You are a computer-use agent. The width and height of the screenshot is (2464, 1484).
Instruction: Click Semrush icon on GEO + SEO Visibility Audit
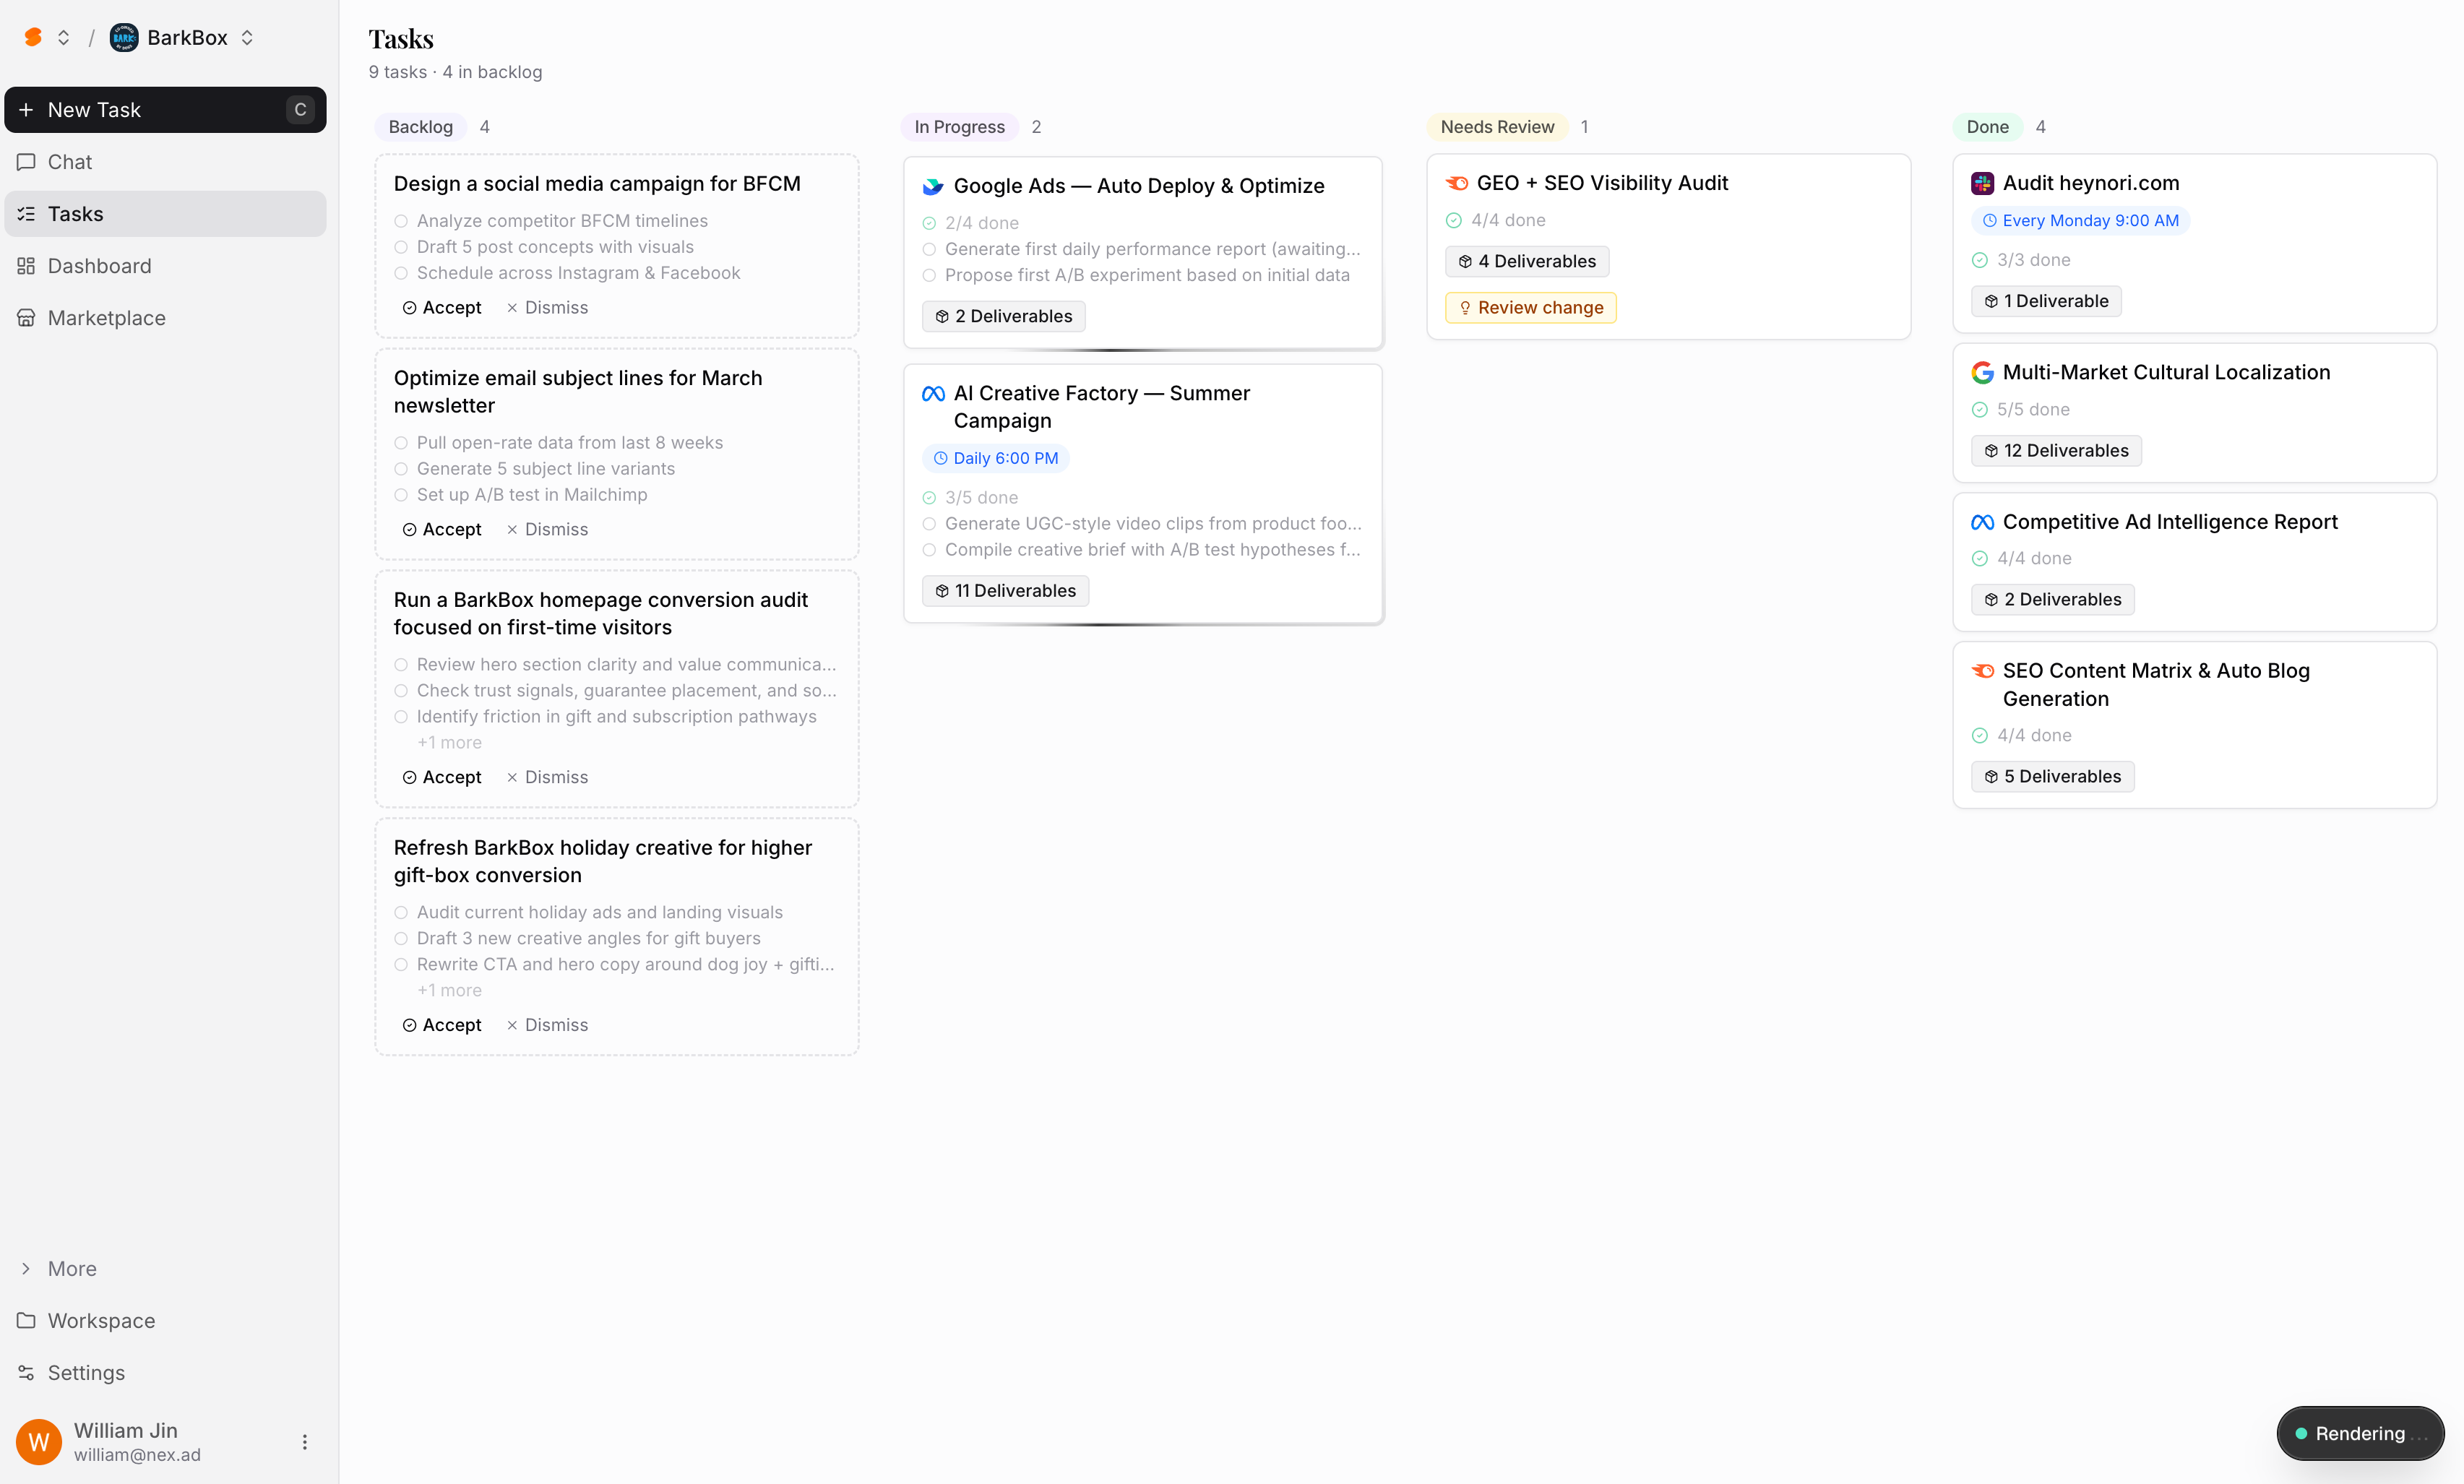coord(1457,183)
